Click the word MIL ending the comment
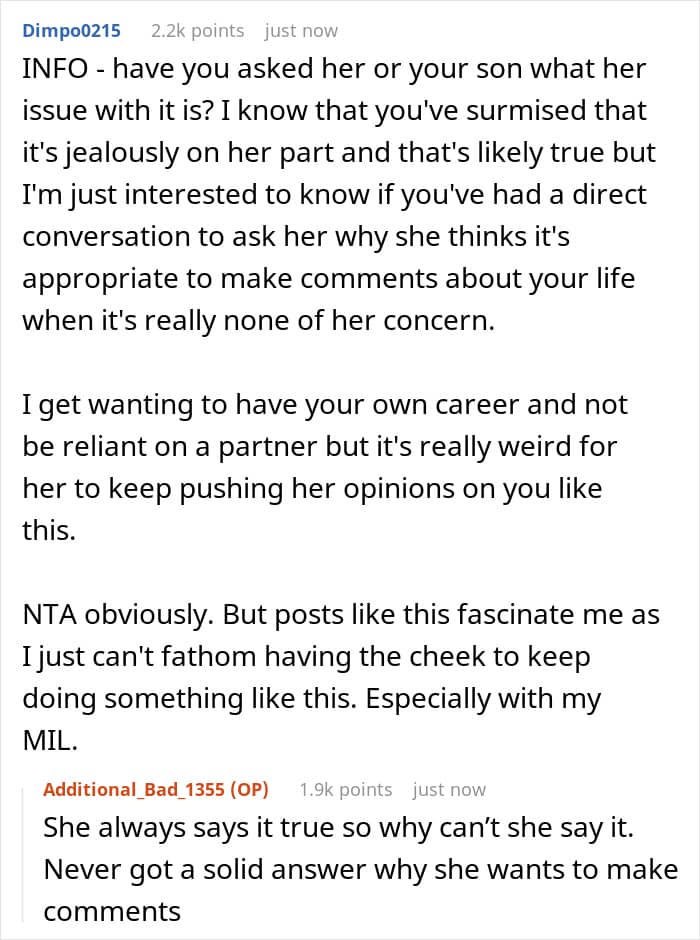This screenshot has width=700, height=940. click(43, 741)
